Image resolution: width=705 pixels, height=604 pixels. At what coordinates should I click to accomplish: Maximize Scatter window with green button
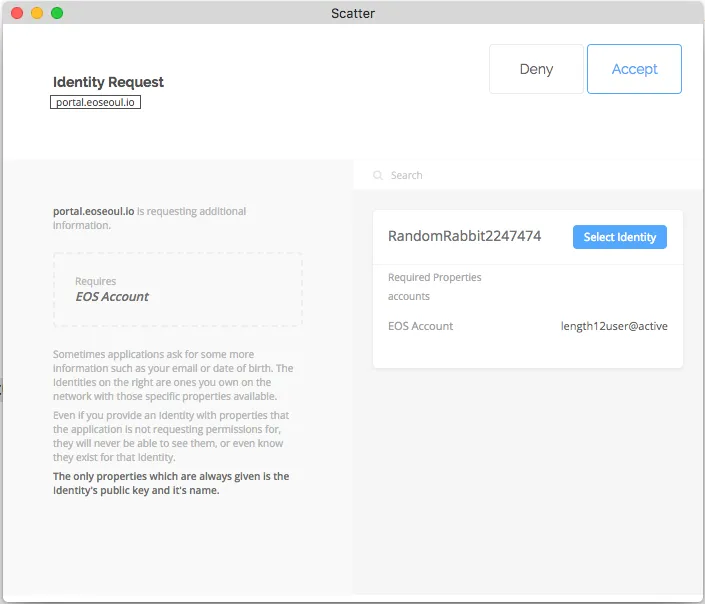(x=57, y=13)
